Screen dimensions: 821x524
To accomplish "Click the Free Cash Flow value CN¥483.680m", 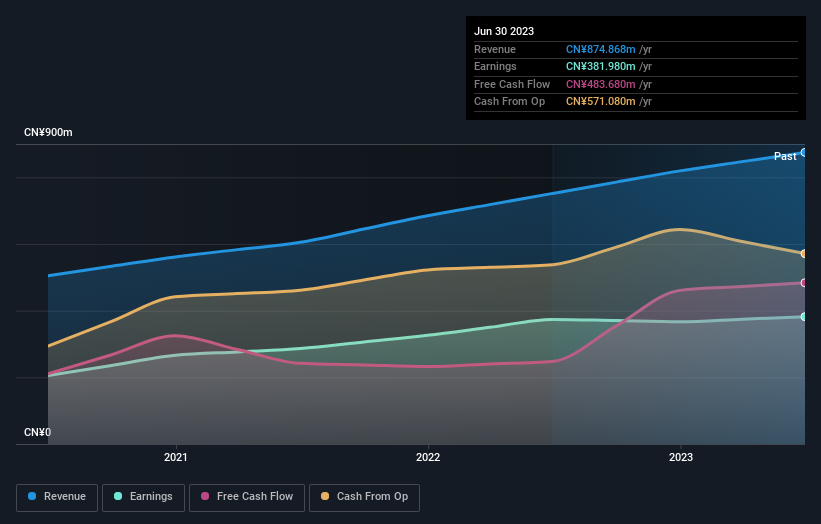I will click(x=601, y=84).
